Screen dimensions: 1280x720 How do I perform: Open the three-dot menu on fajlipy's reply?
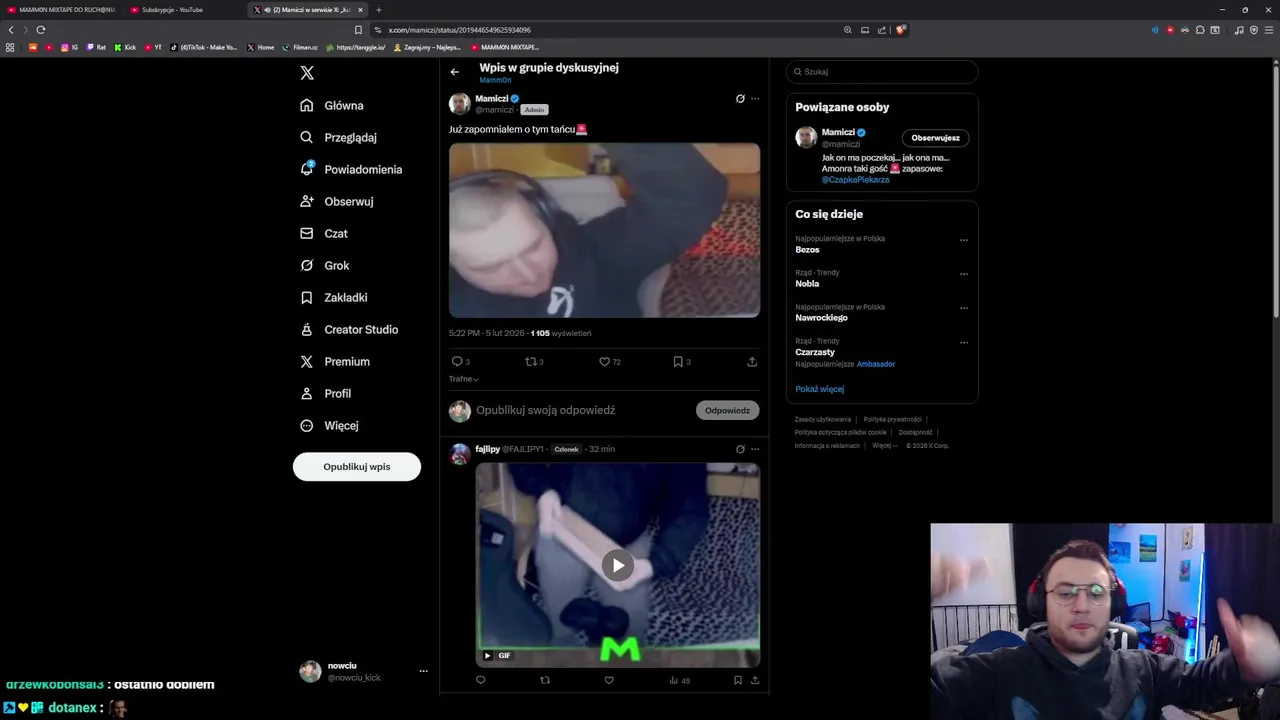tap(755, 449)
